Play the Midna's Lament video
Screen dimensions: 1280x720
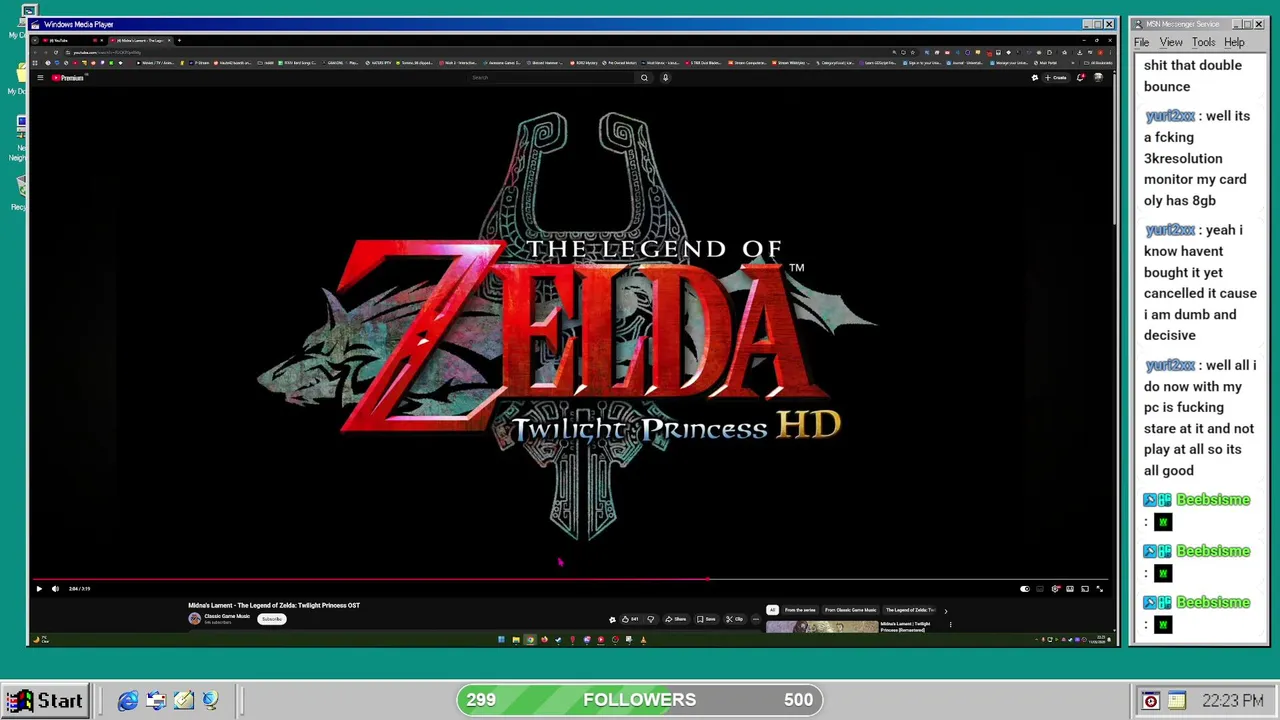(x=39, y=589)
